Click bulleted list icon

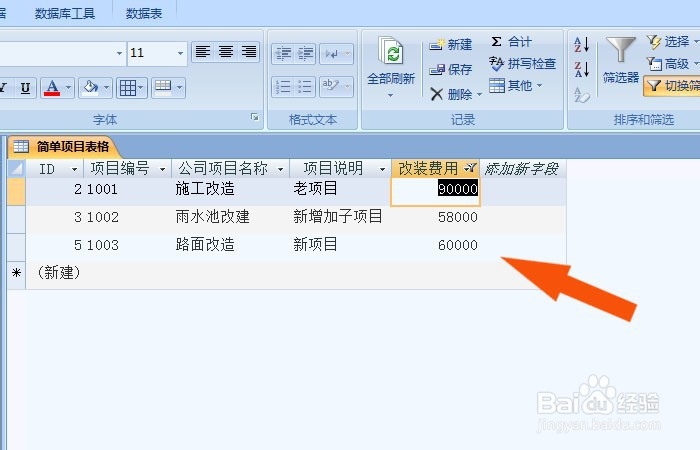[305, 87]
